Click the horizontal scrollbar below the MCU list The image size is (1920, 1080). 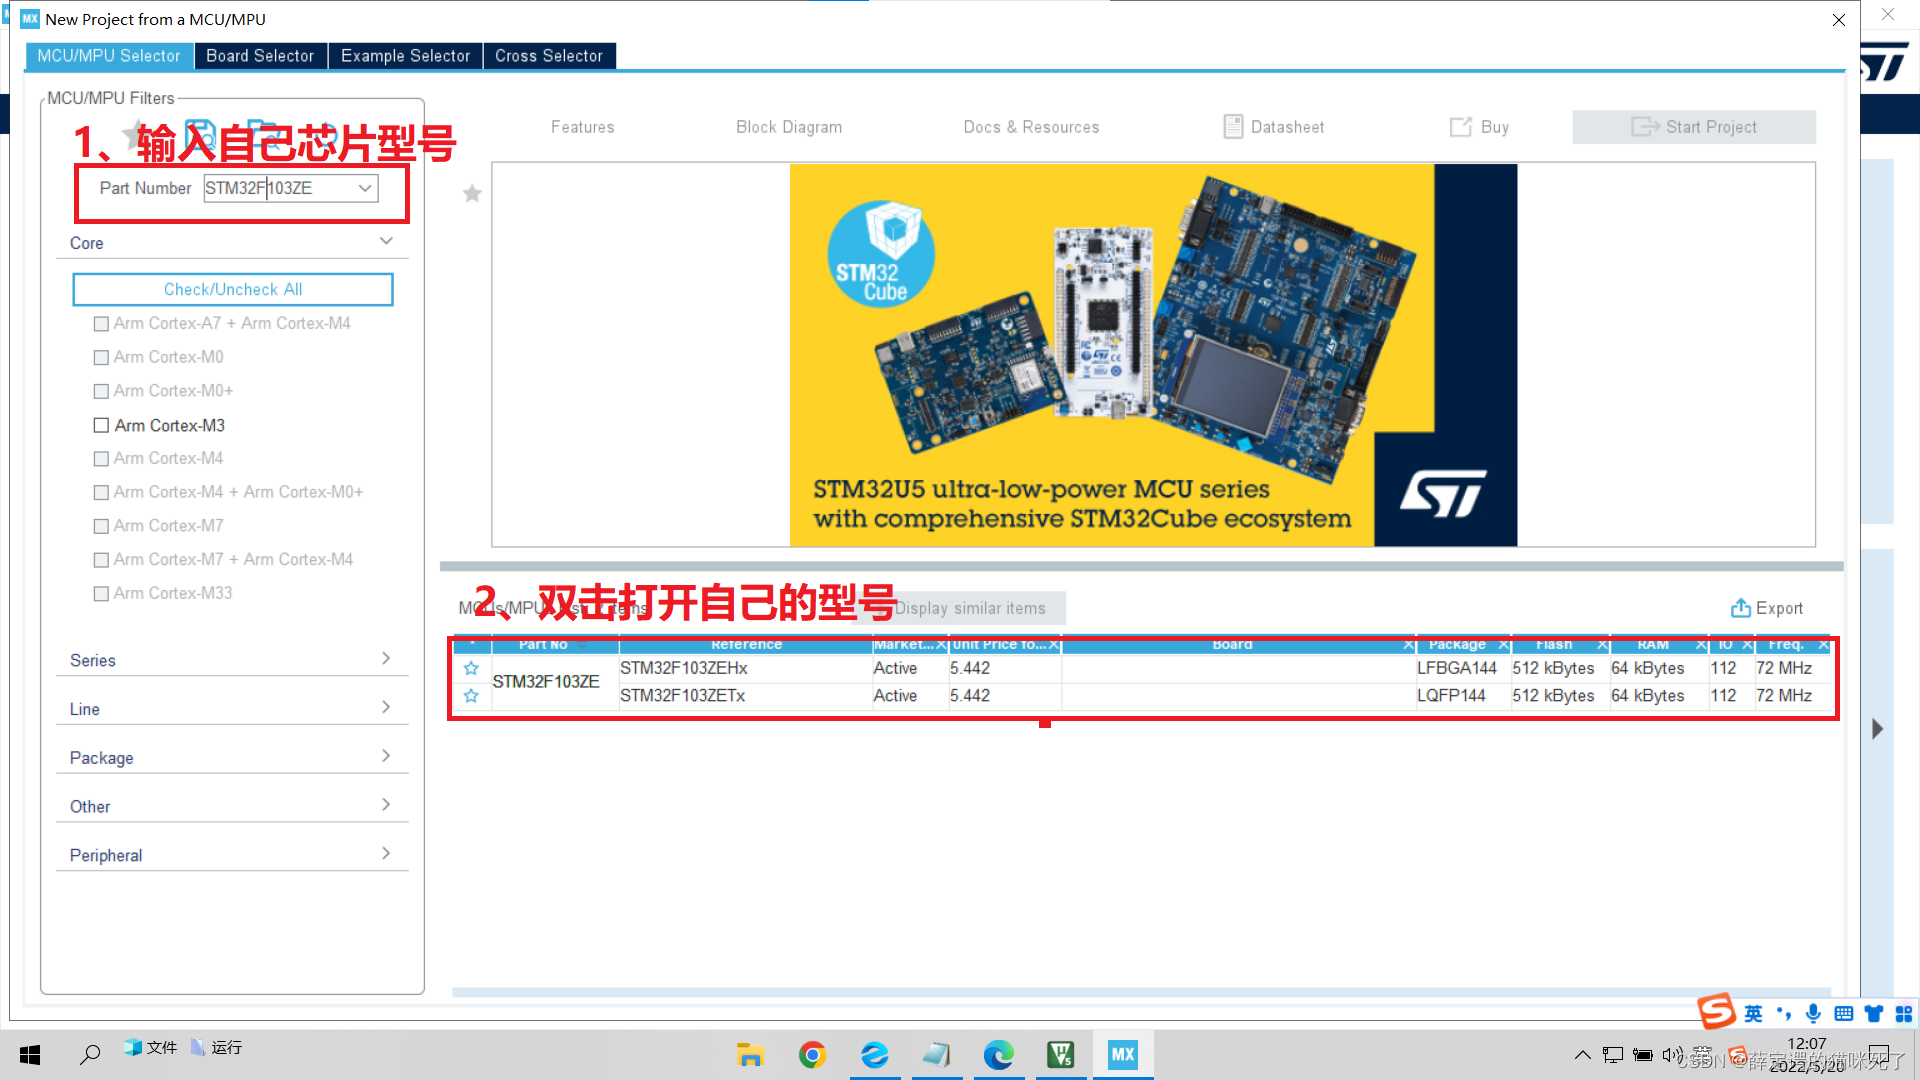[1140, 992]
